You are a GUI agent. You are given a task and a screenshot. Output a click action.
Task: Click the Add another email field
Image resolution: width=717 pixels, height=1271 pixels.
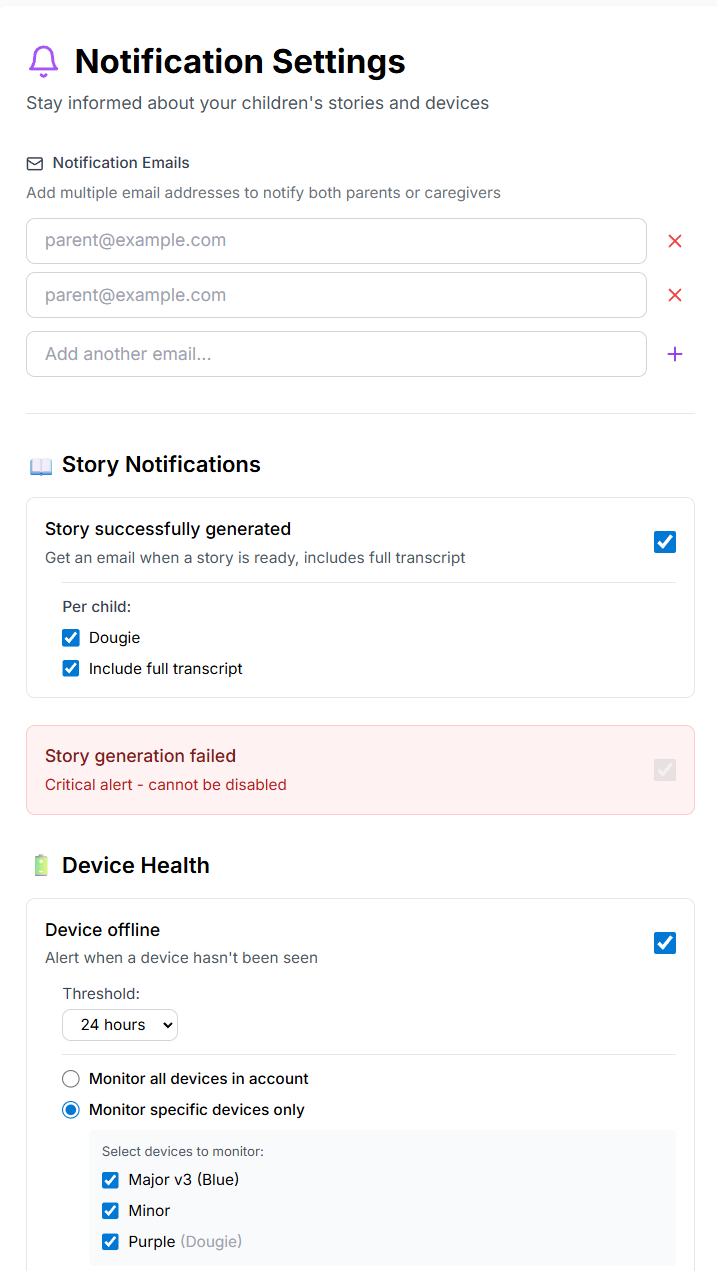click(x=336, y=354)
